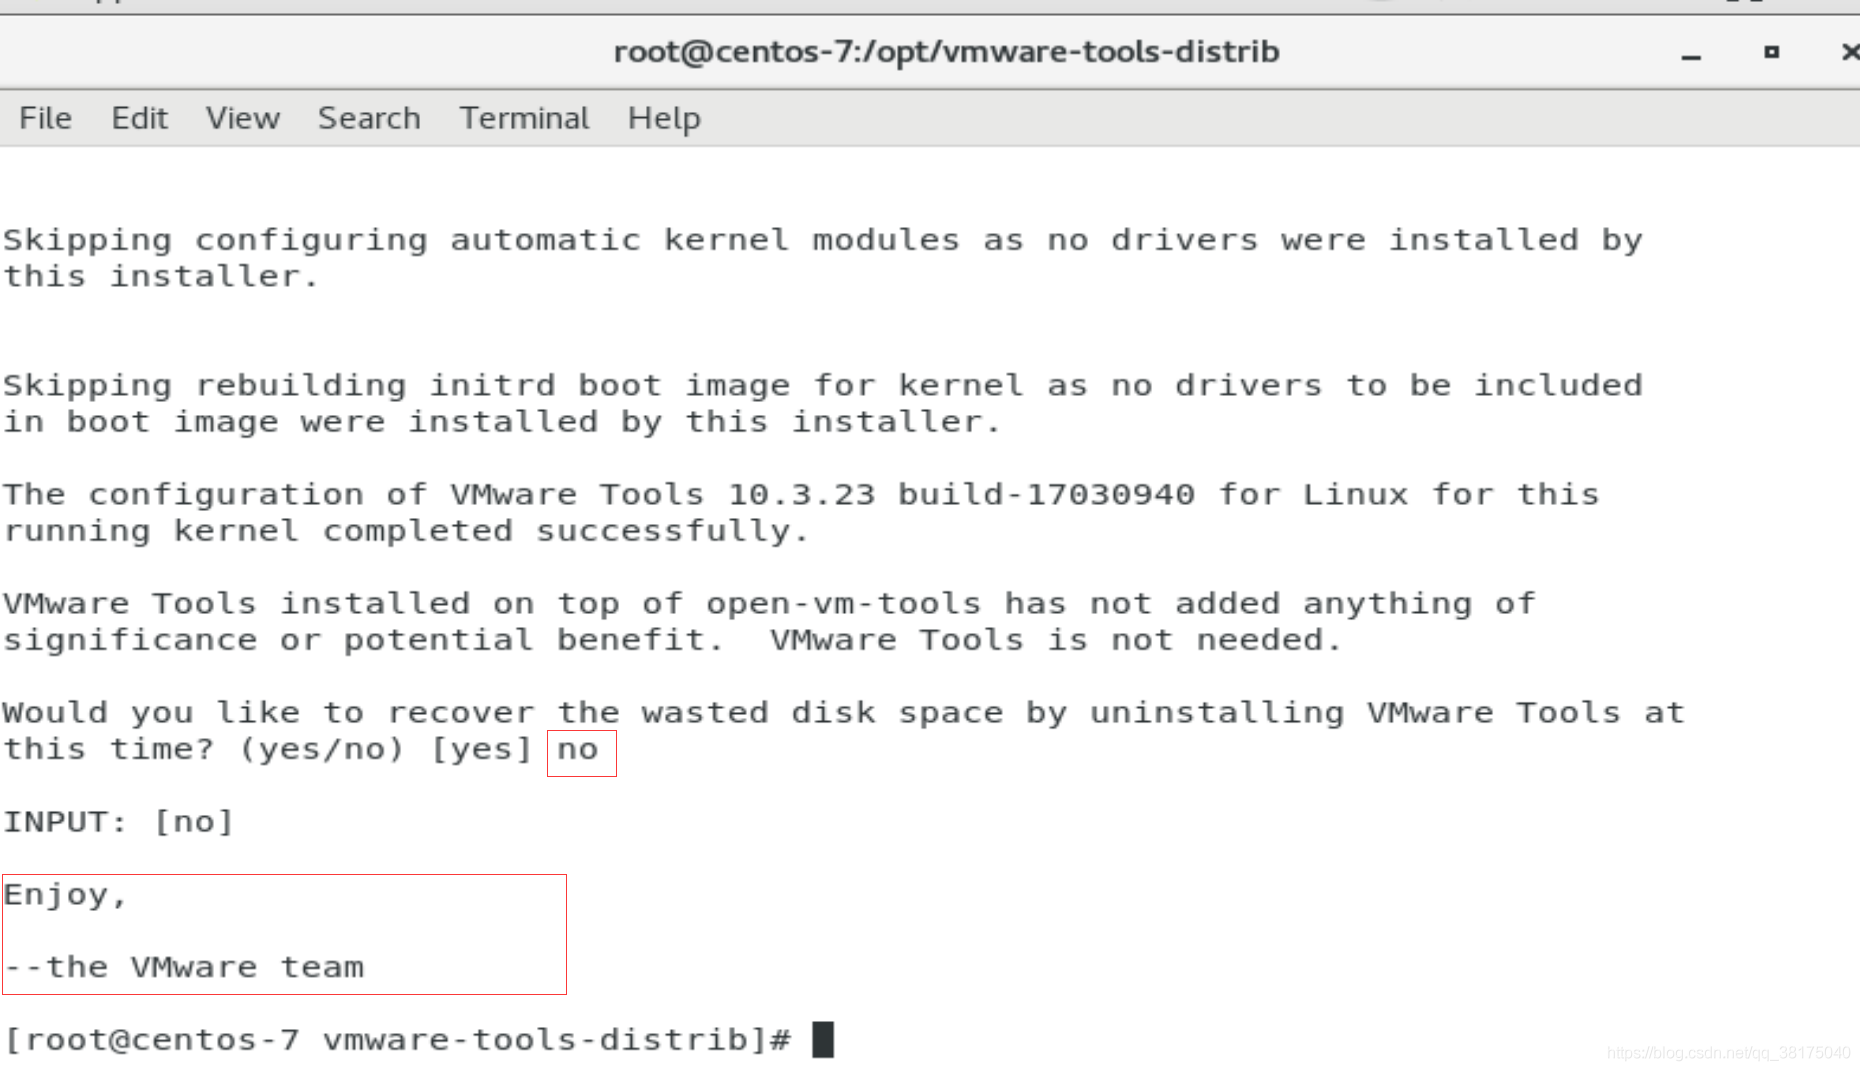Open the Search menu

tap(369, 118)
